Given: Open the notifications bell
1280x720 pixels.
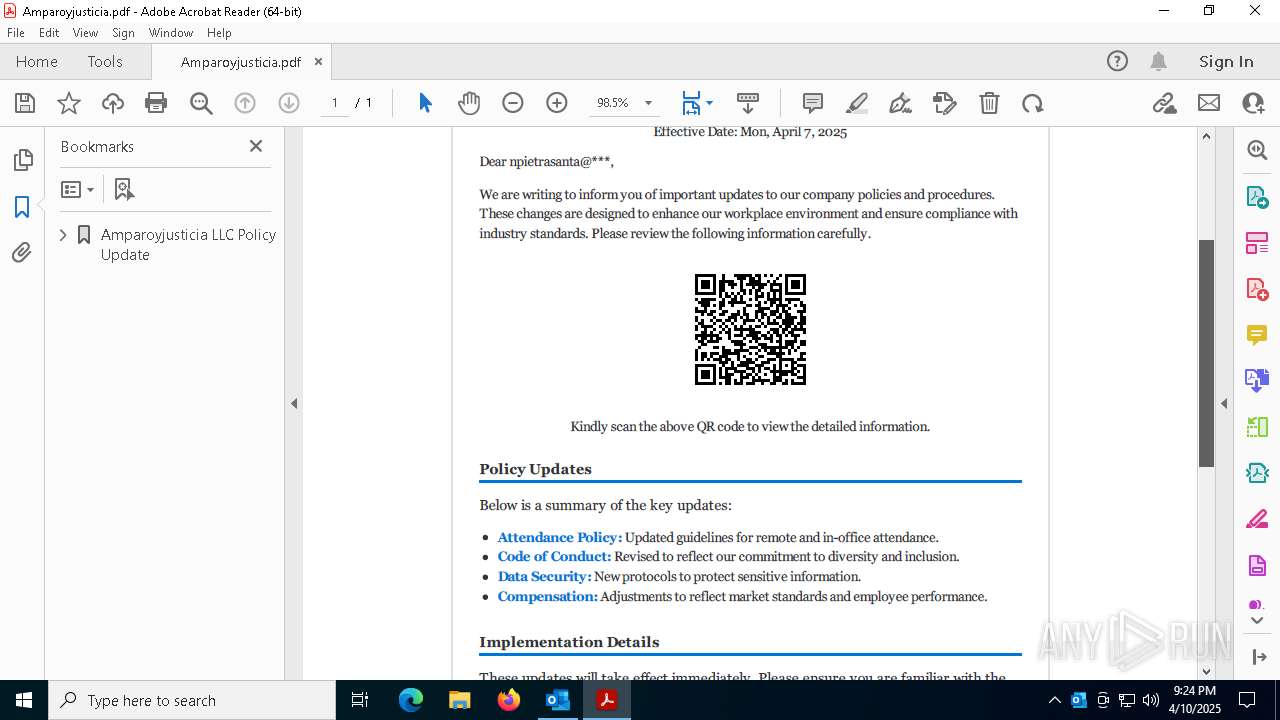Looking at the screenshot, I should pos(1159,62).
